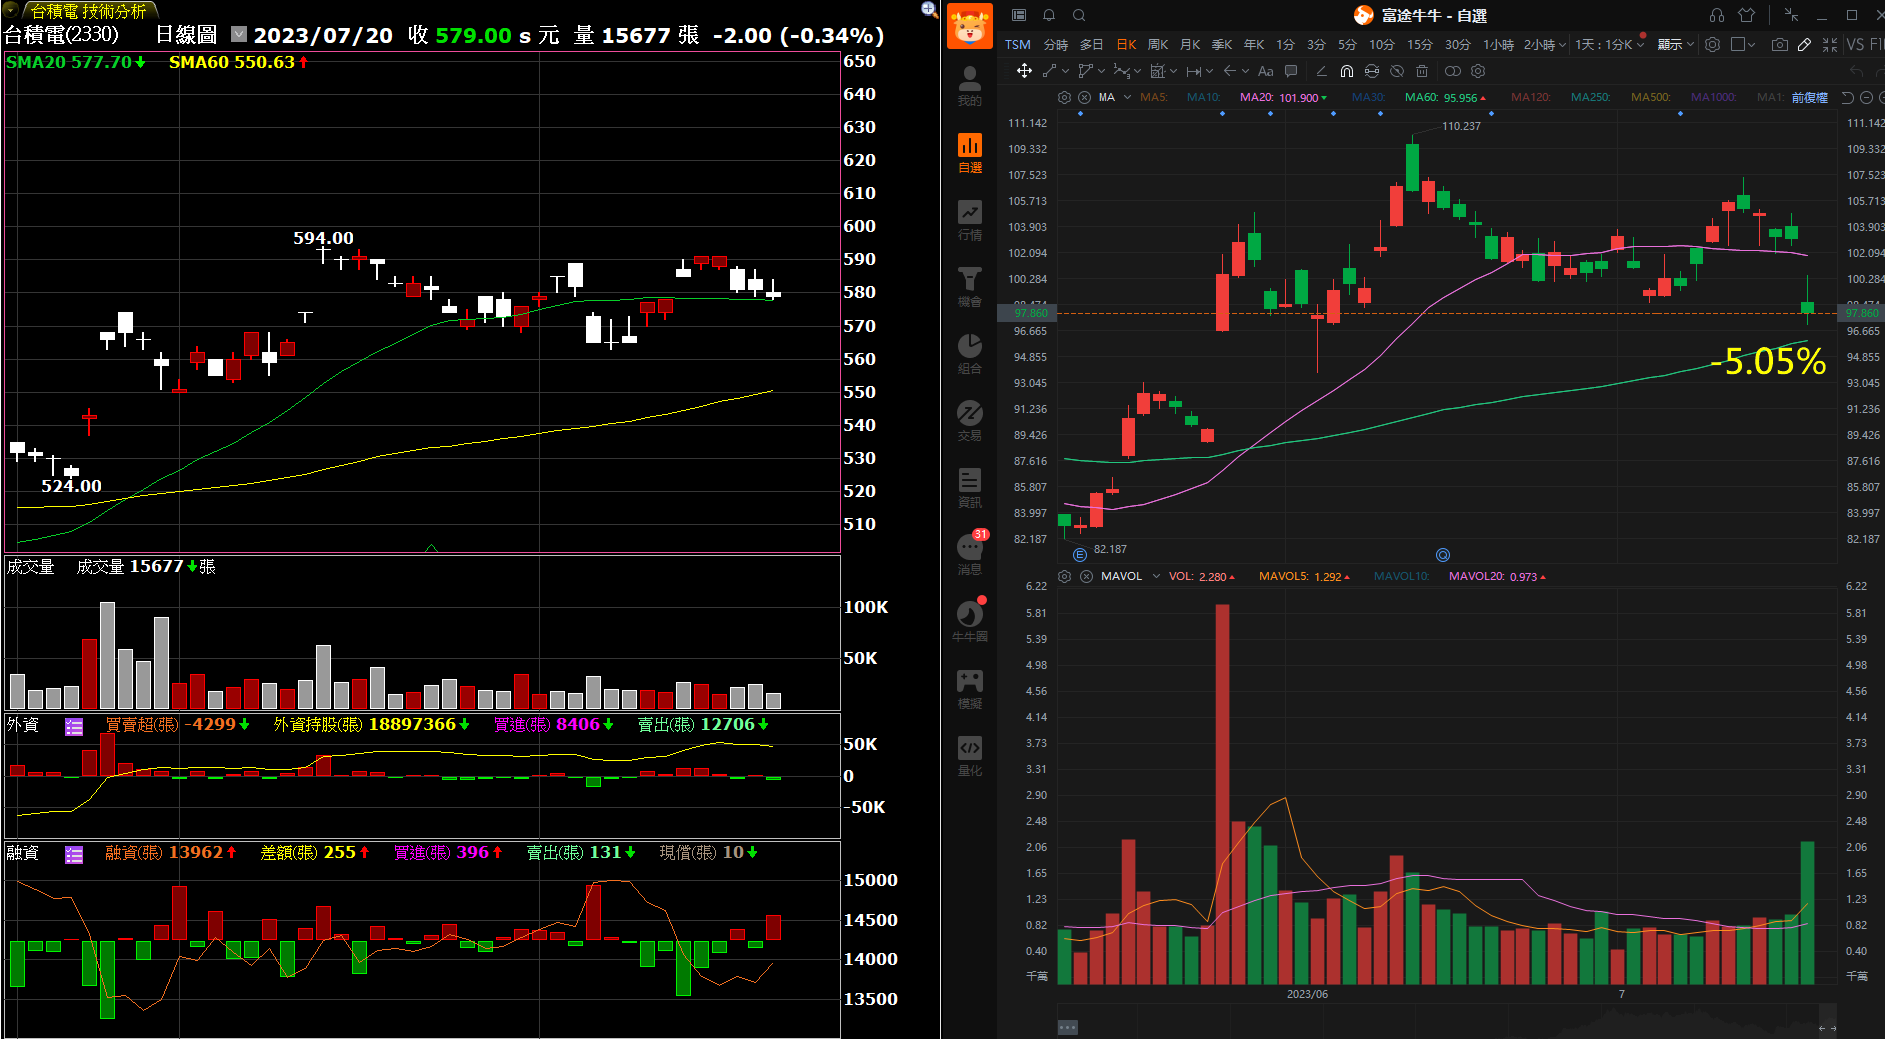Toggle the MA20 moving average line

pyautogui.click(x=1255, y=97)
